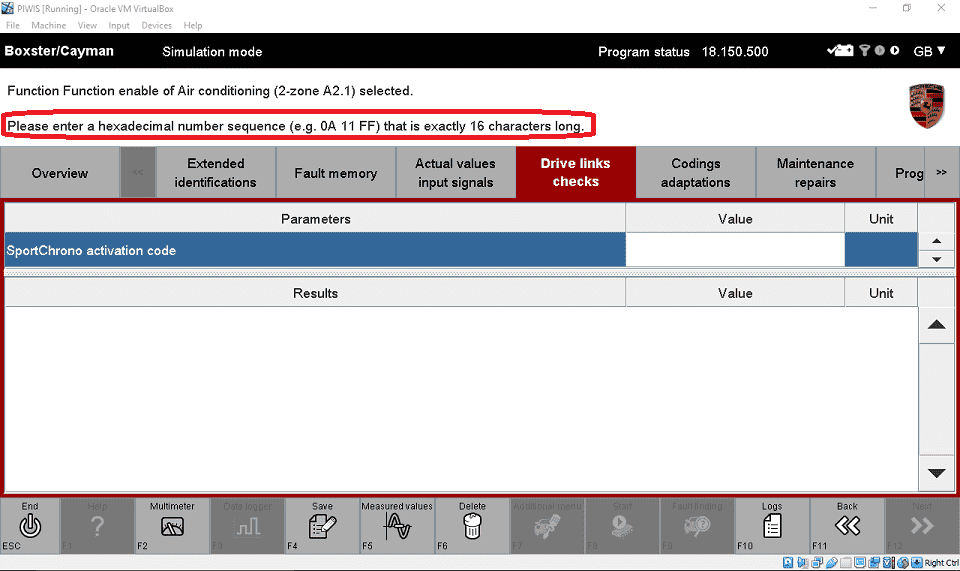The height and width of the screenshot is (571, 960).
Task: Open the Fault memory tab
Action: click(336, 173)
